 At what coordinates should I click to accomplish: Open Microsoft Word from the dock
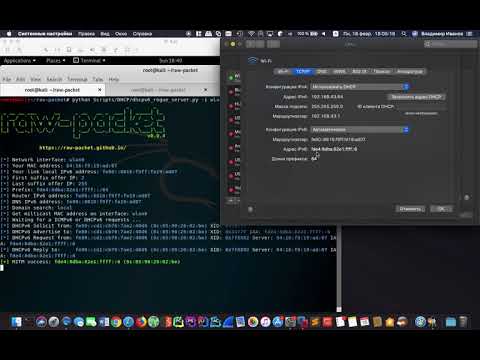104,322
